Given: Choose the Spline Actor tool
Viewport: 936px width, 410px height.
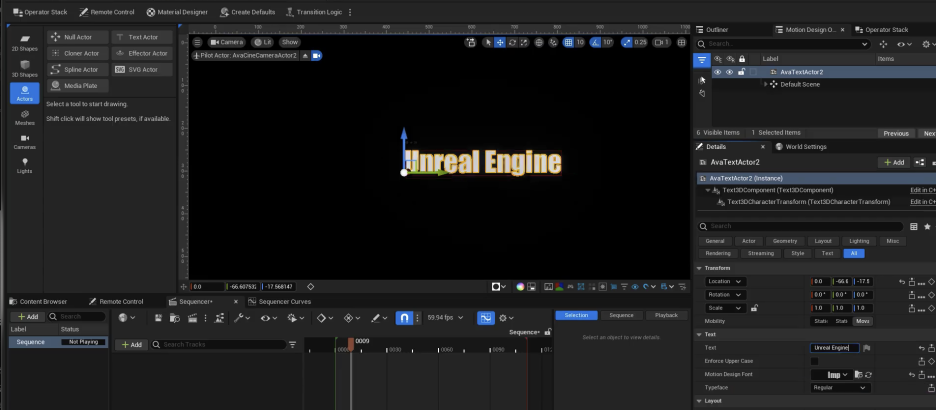Looking at the screenshot, I should tap(78, 69).
